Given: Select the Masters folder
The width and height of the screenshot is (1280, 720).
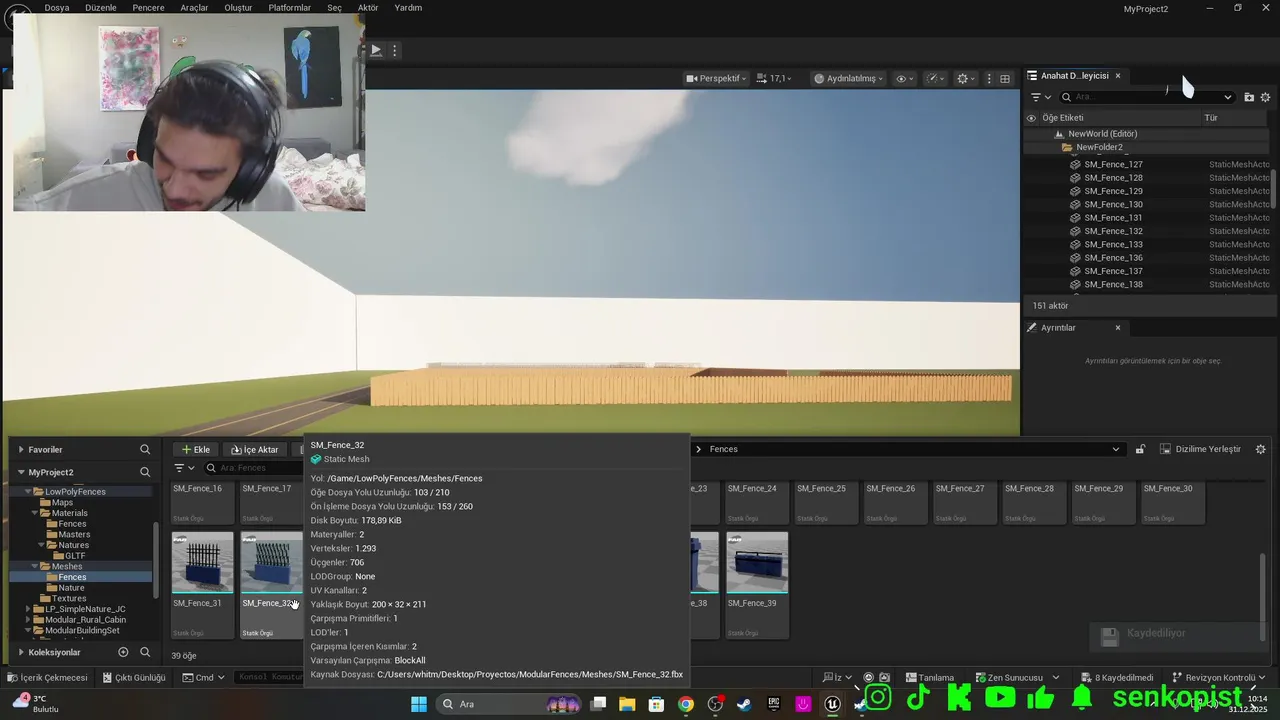Looking at the screenshot, I should [x=74, y=535].
